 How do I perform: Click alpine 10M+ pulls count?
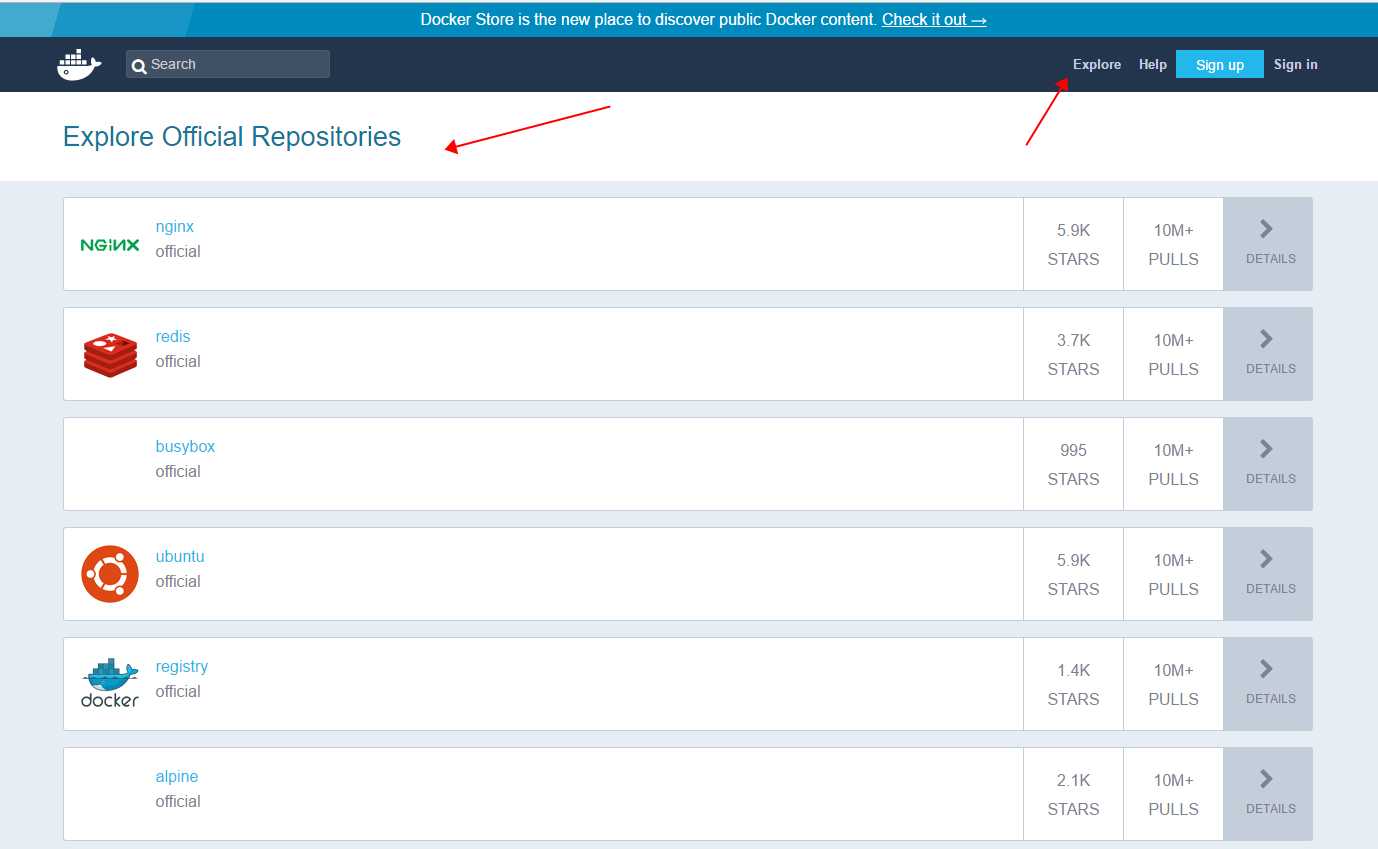click(1173, 781)
